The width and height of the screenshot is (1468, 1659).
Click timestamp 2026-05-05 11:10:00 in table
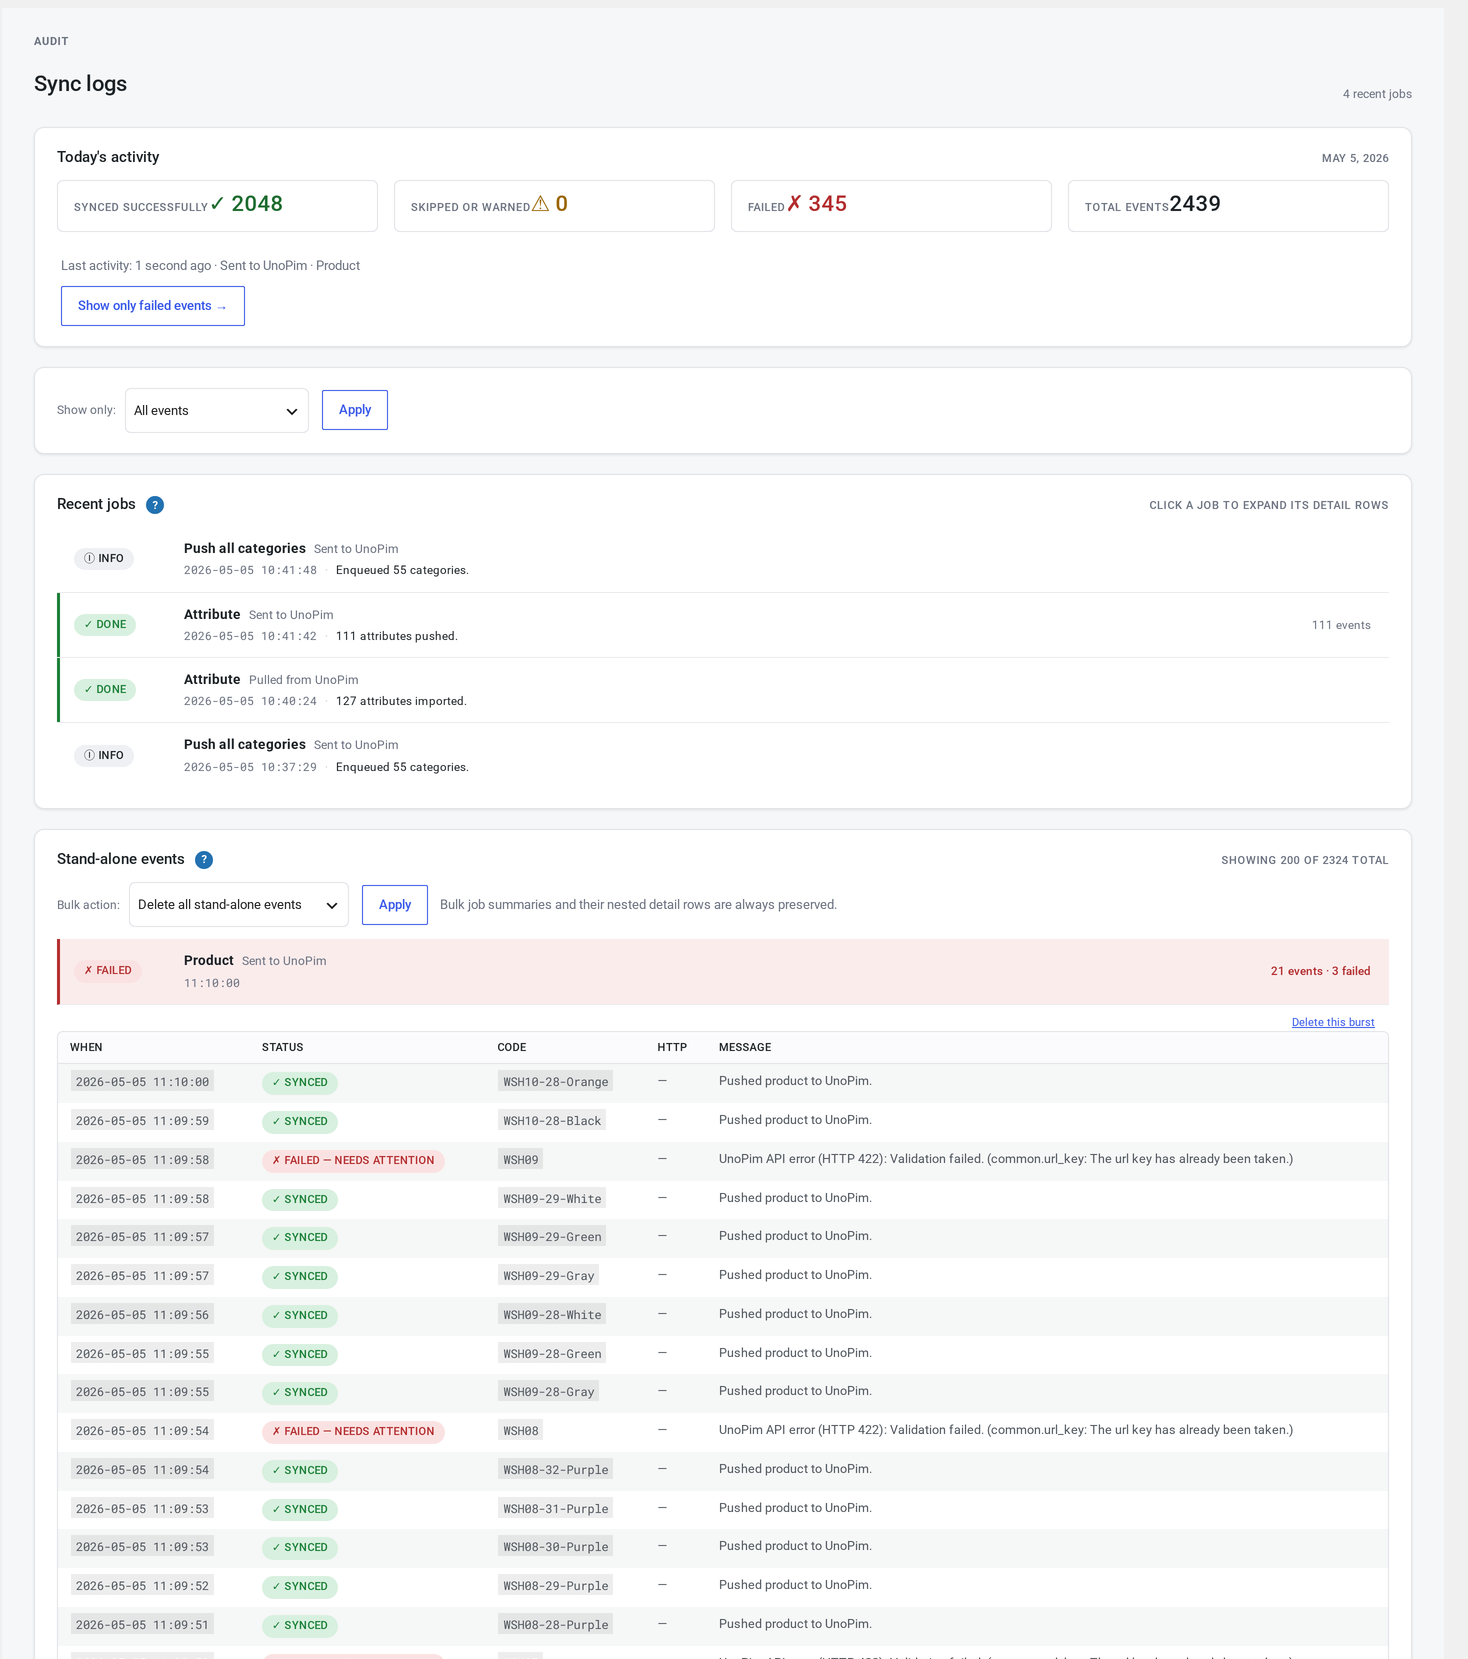[143, 1081]
